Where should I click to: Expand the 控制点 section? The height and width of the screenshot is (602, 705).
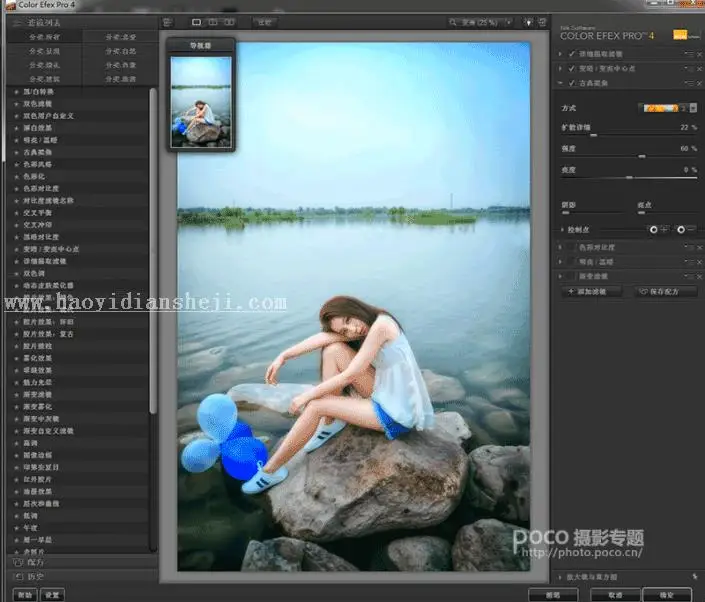(x=562, y=230)
